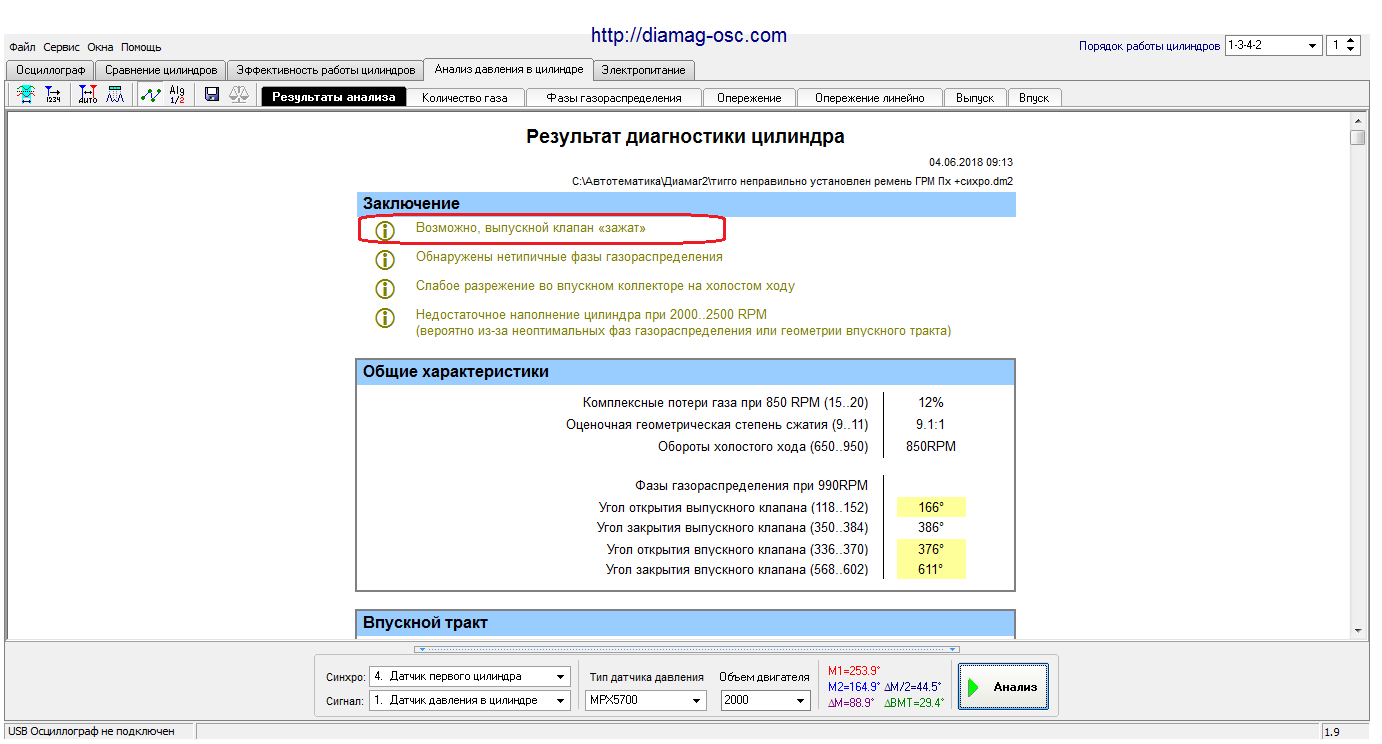The image size is (1382, 744).
Task: Select the Результаты анализа sub-tab
Action: (x=334, y=97)
